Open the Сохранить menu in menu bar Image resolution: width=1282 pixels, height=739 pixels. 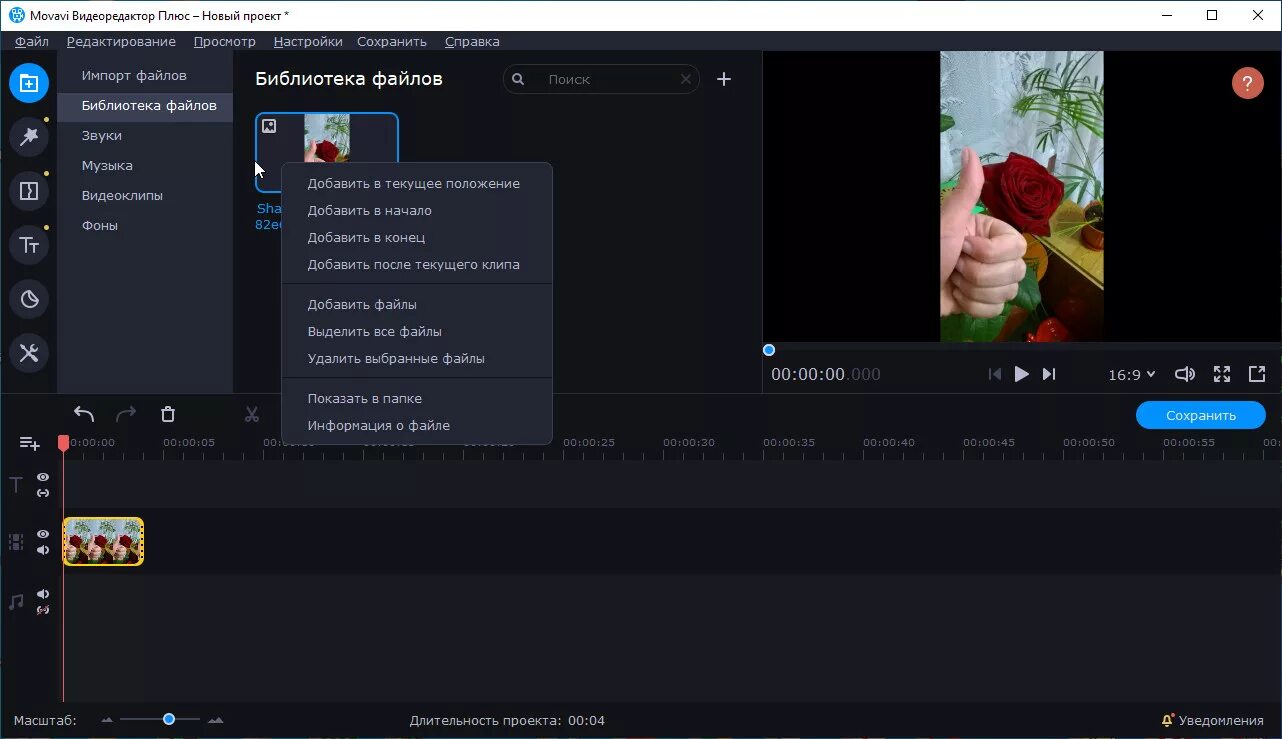click(x=392, y=41)
